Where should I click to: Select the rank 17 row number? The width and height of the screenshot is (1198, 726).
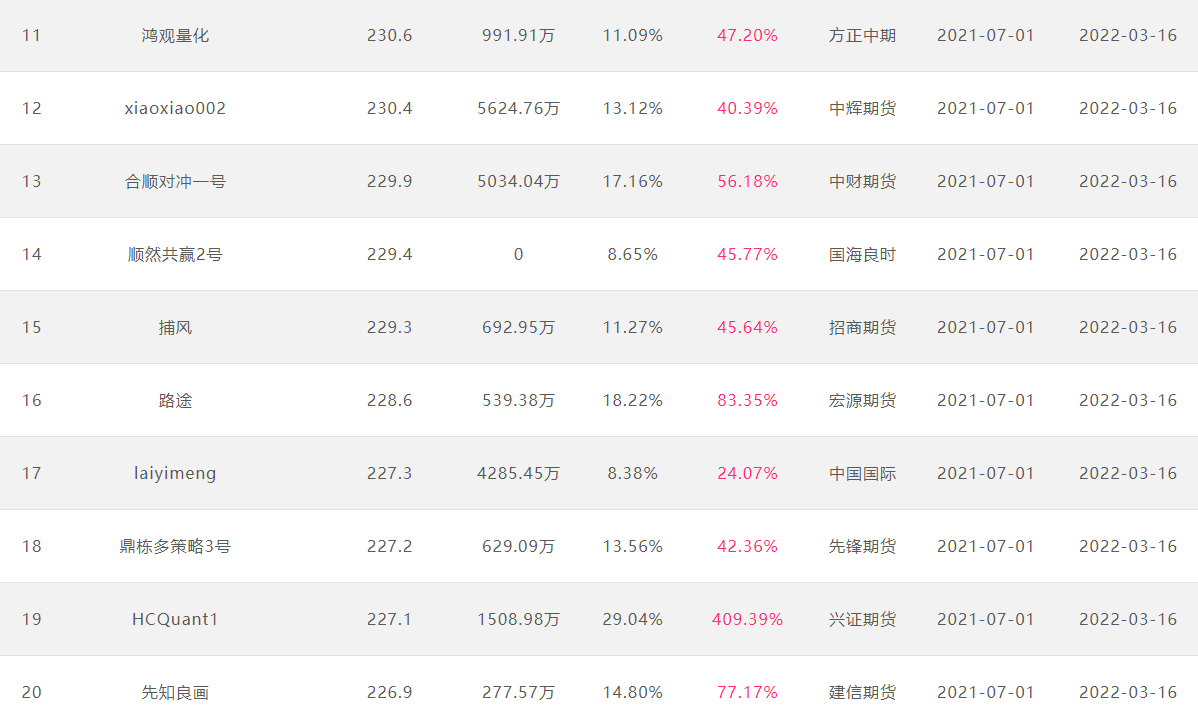click(x=32, y=473)
